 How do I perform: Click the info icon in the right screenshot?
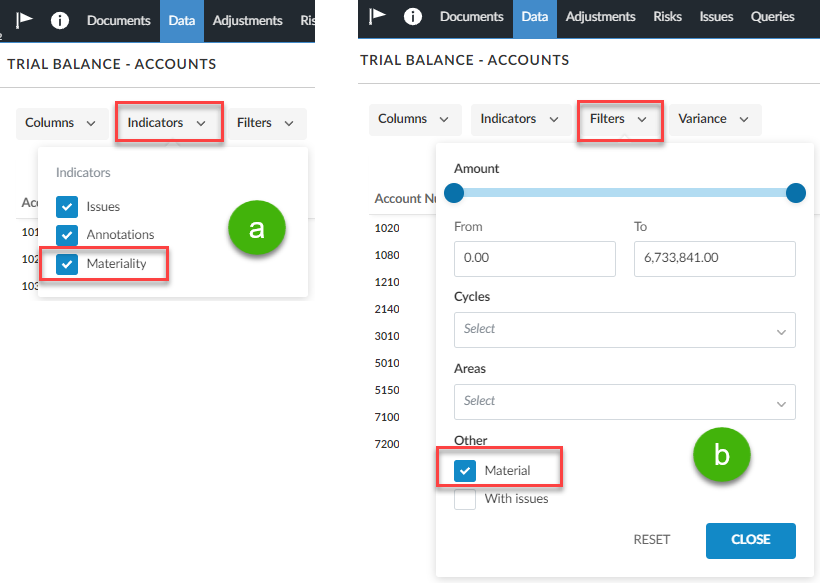[x=413, y=17]
